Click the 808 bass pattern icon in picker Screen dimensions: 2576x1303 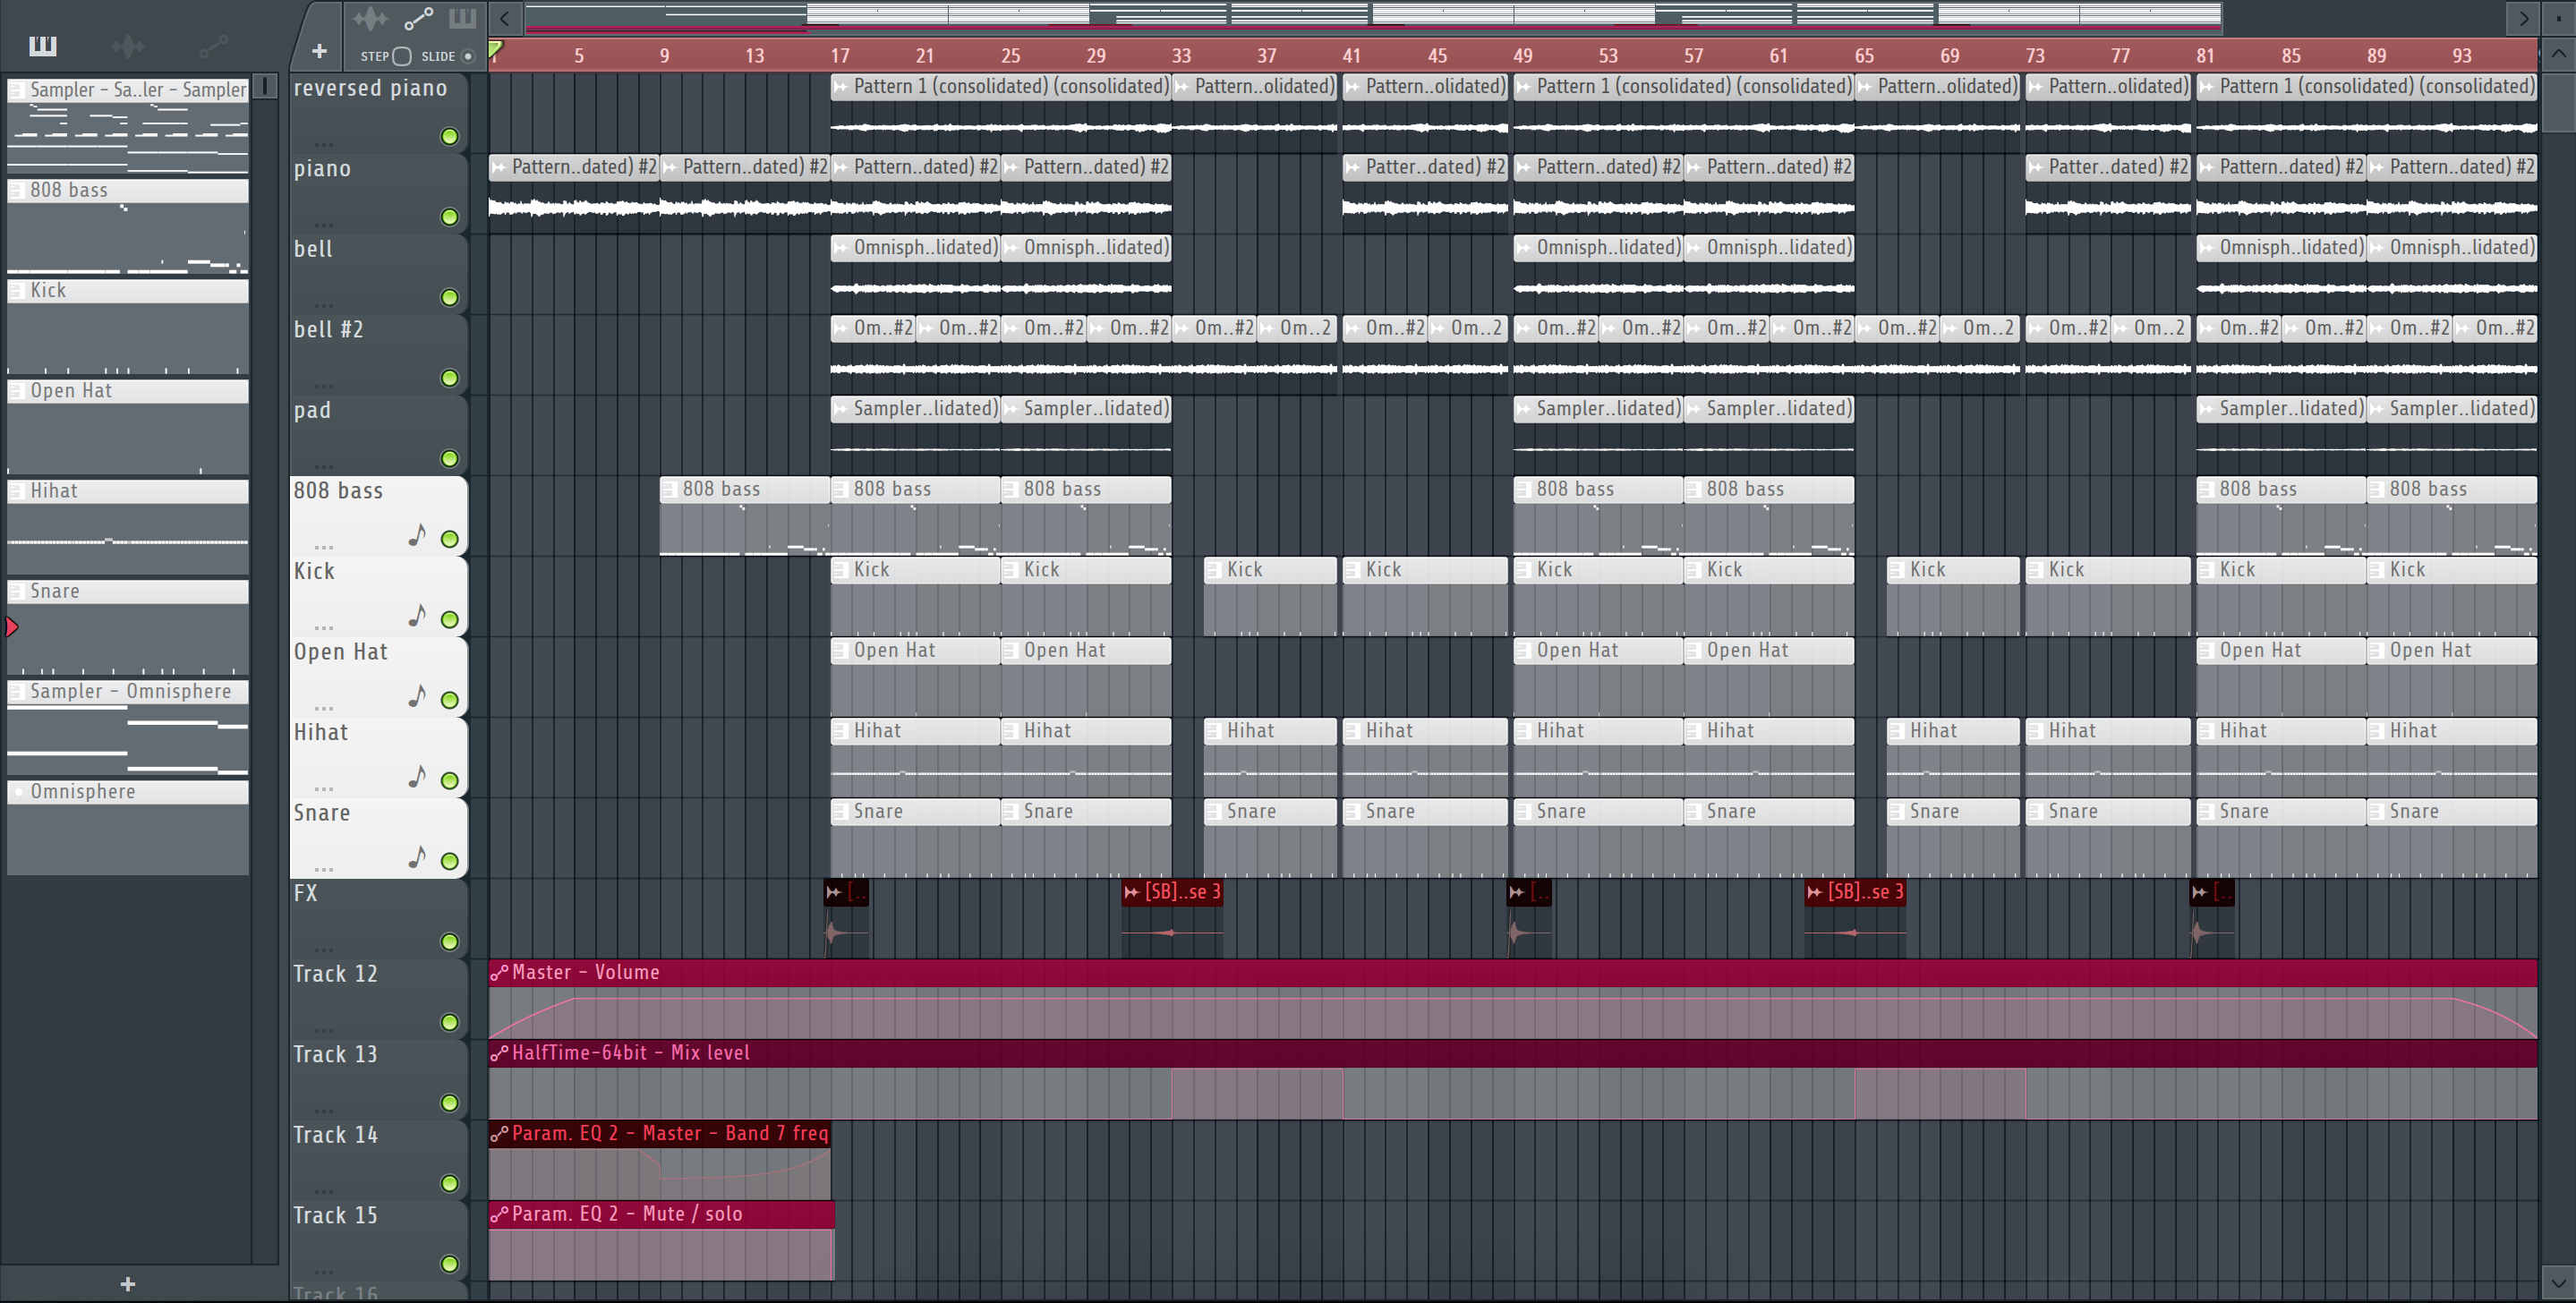pos(17,190)
